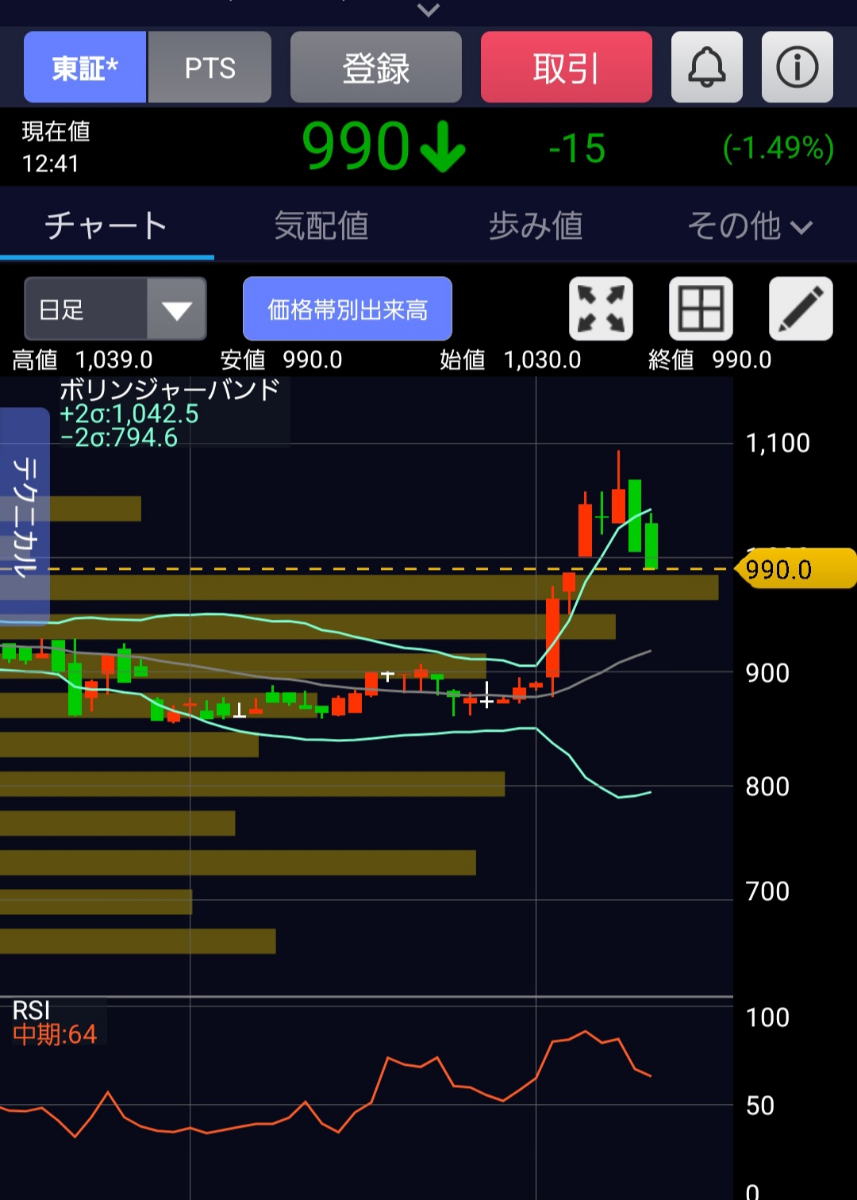Screen dimensions: 857x1200
Task: Switch to the 歩み値 tab
Action: tap(535, 226)
